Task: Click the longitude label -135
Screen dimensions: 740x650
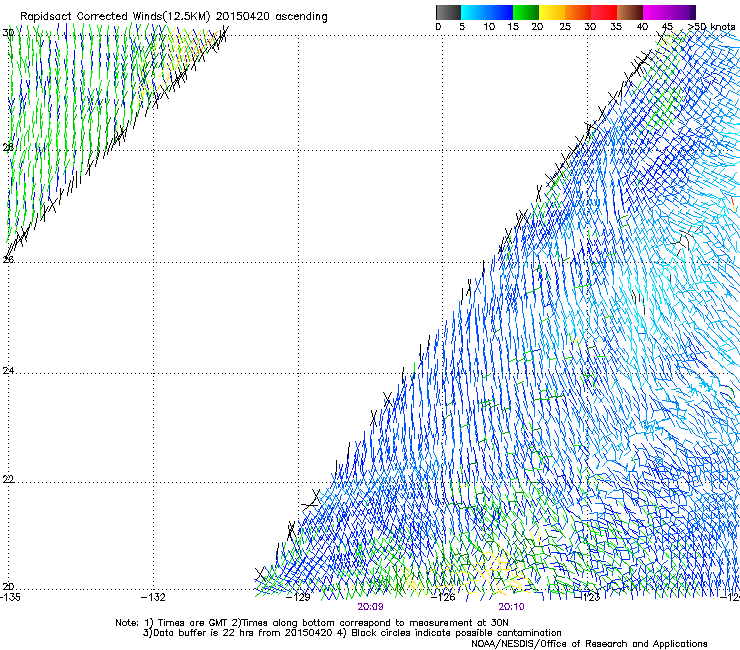Action: tap(10, 597)
